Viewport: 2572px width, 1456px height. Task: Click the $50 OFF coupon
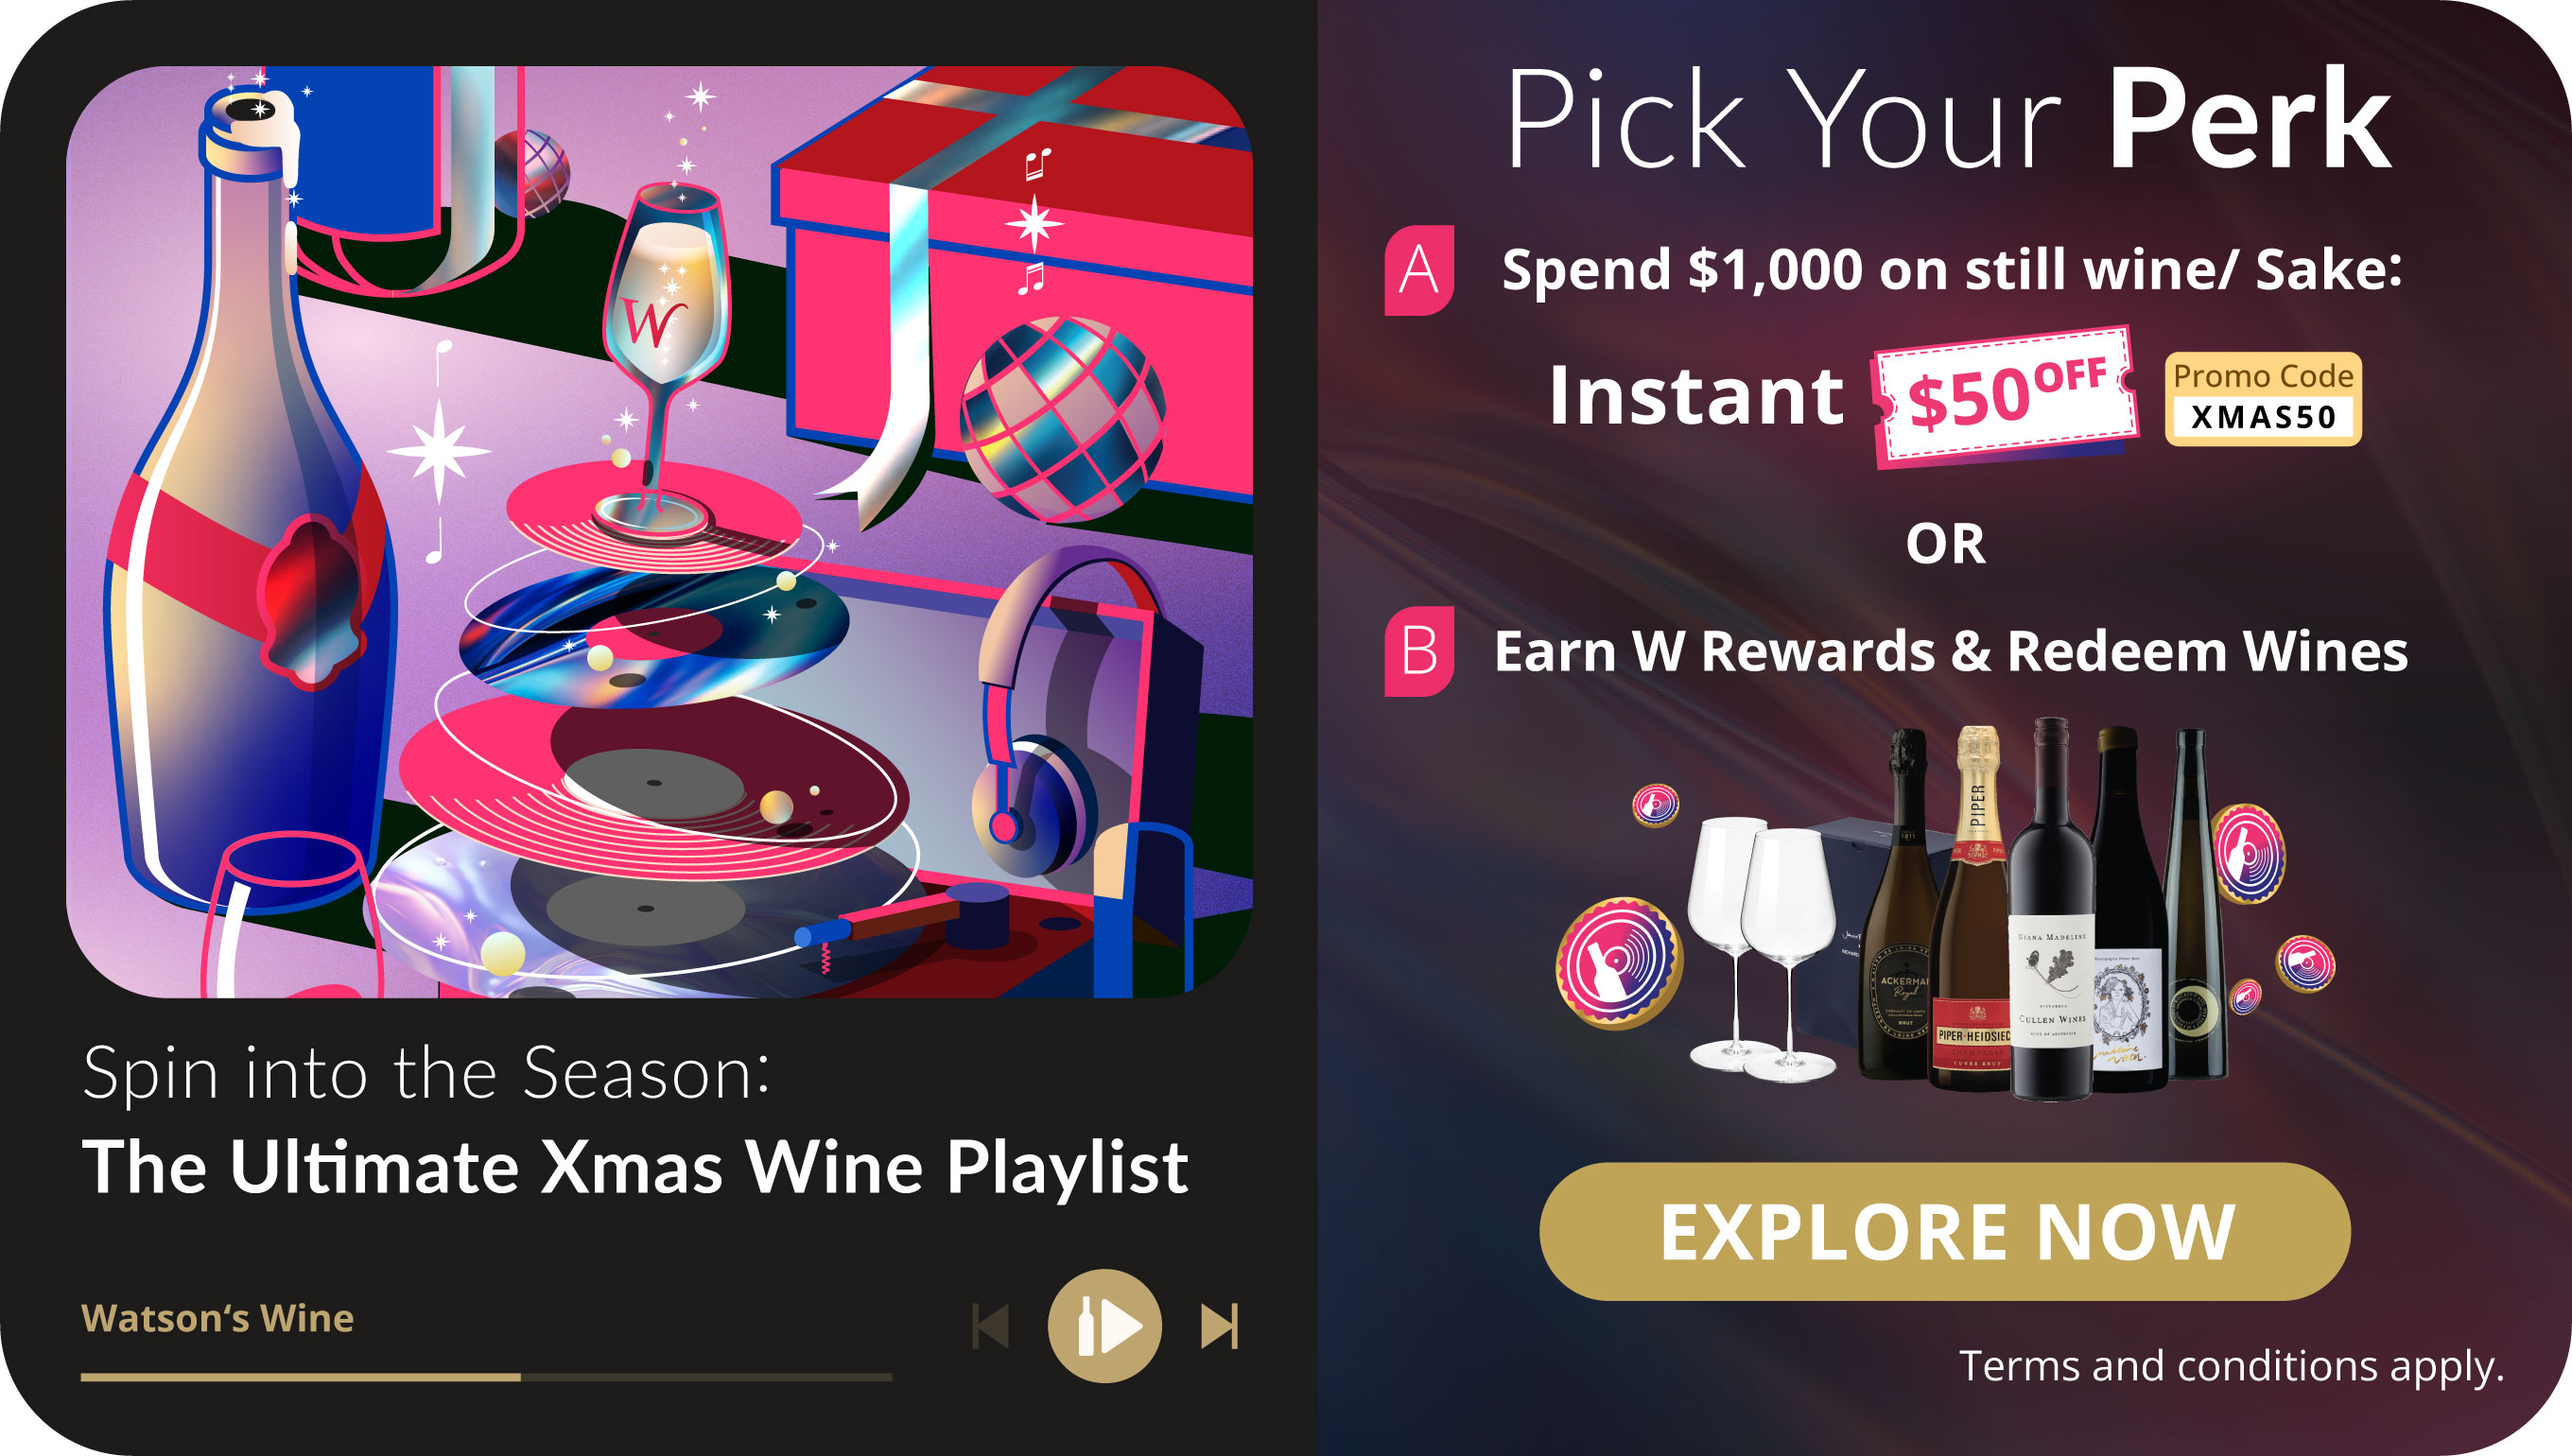point(2005,396)
